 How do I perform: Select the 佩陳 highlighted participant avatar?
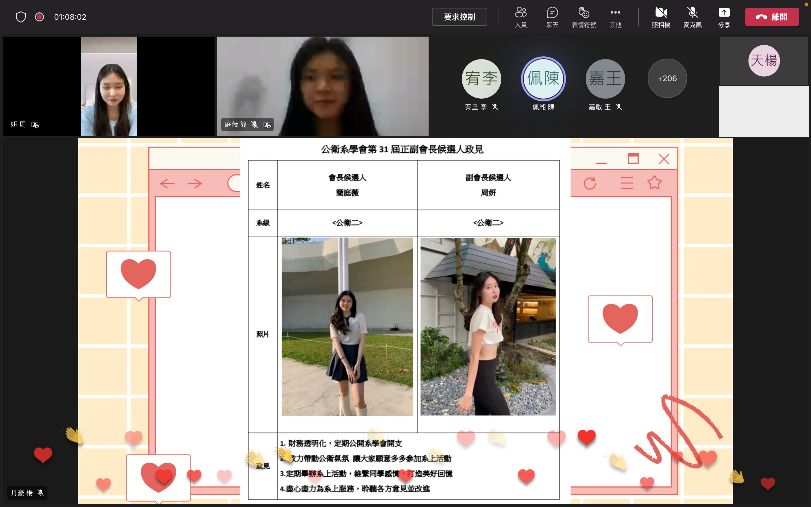click(543, 78)
